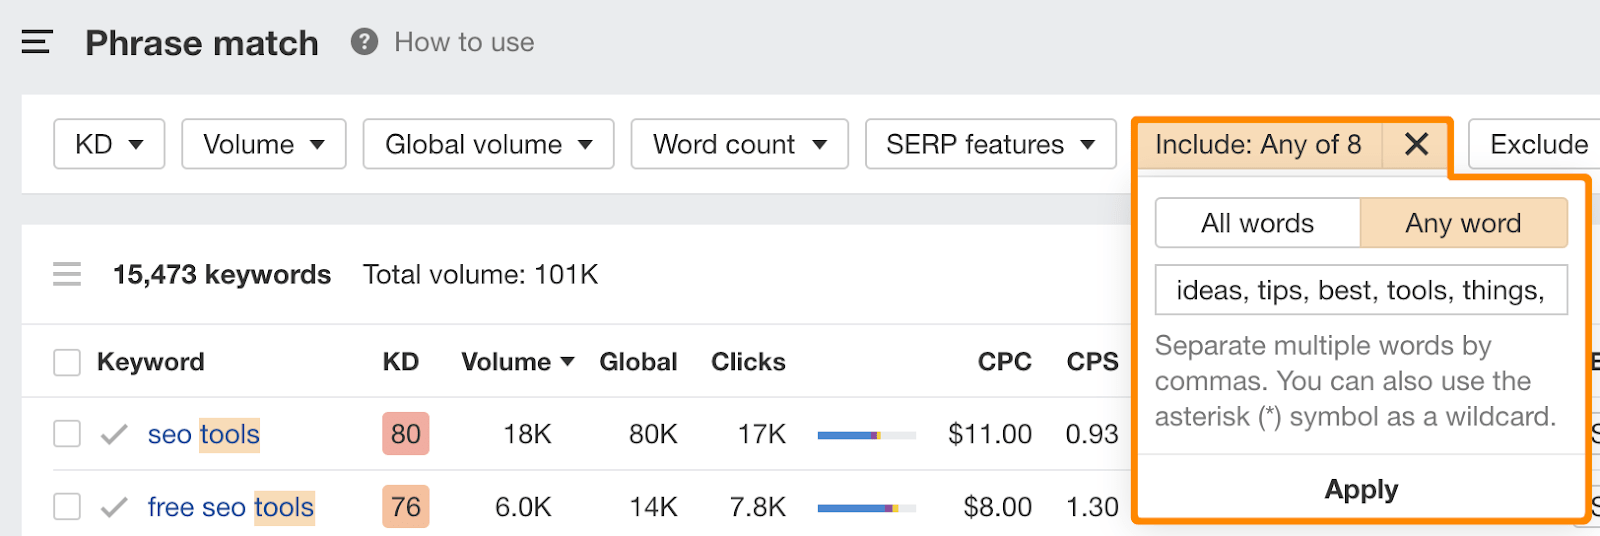Screen dimensions: 1600x536
Task: Open the SERP features dropdown
Action: [x=990, y=145]
